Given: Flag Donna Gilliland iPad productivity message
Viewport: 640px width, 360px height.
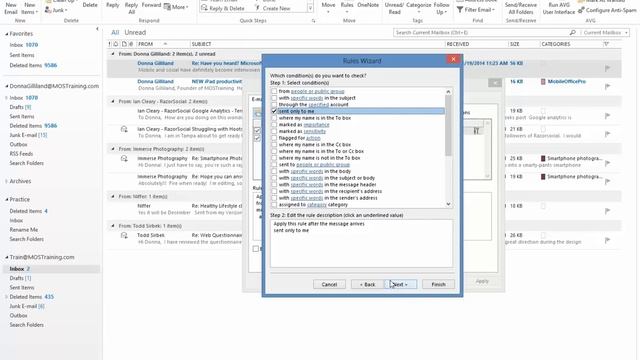Looking at the screenshot, I should point(607,87).
